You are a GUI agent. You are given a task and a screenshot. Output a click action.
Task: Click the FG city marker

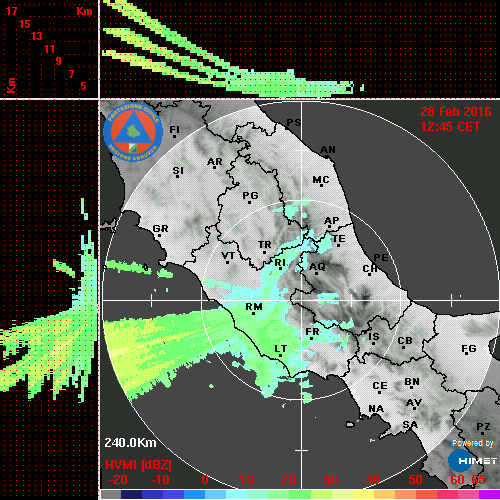[x=467, y=354]
